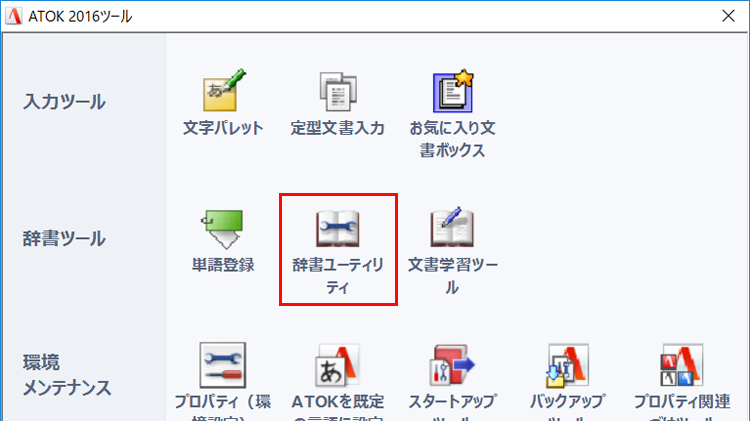750x421 pixels.
Task: Open the 文書学習ツール icon
Action: click(x=452, y=227)
